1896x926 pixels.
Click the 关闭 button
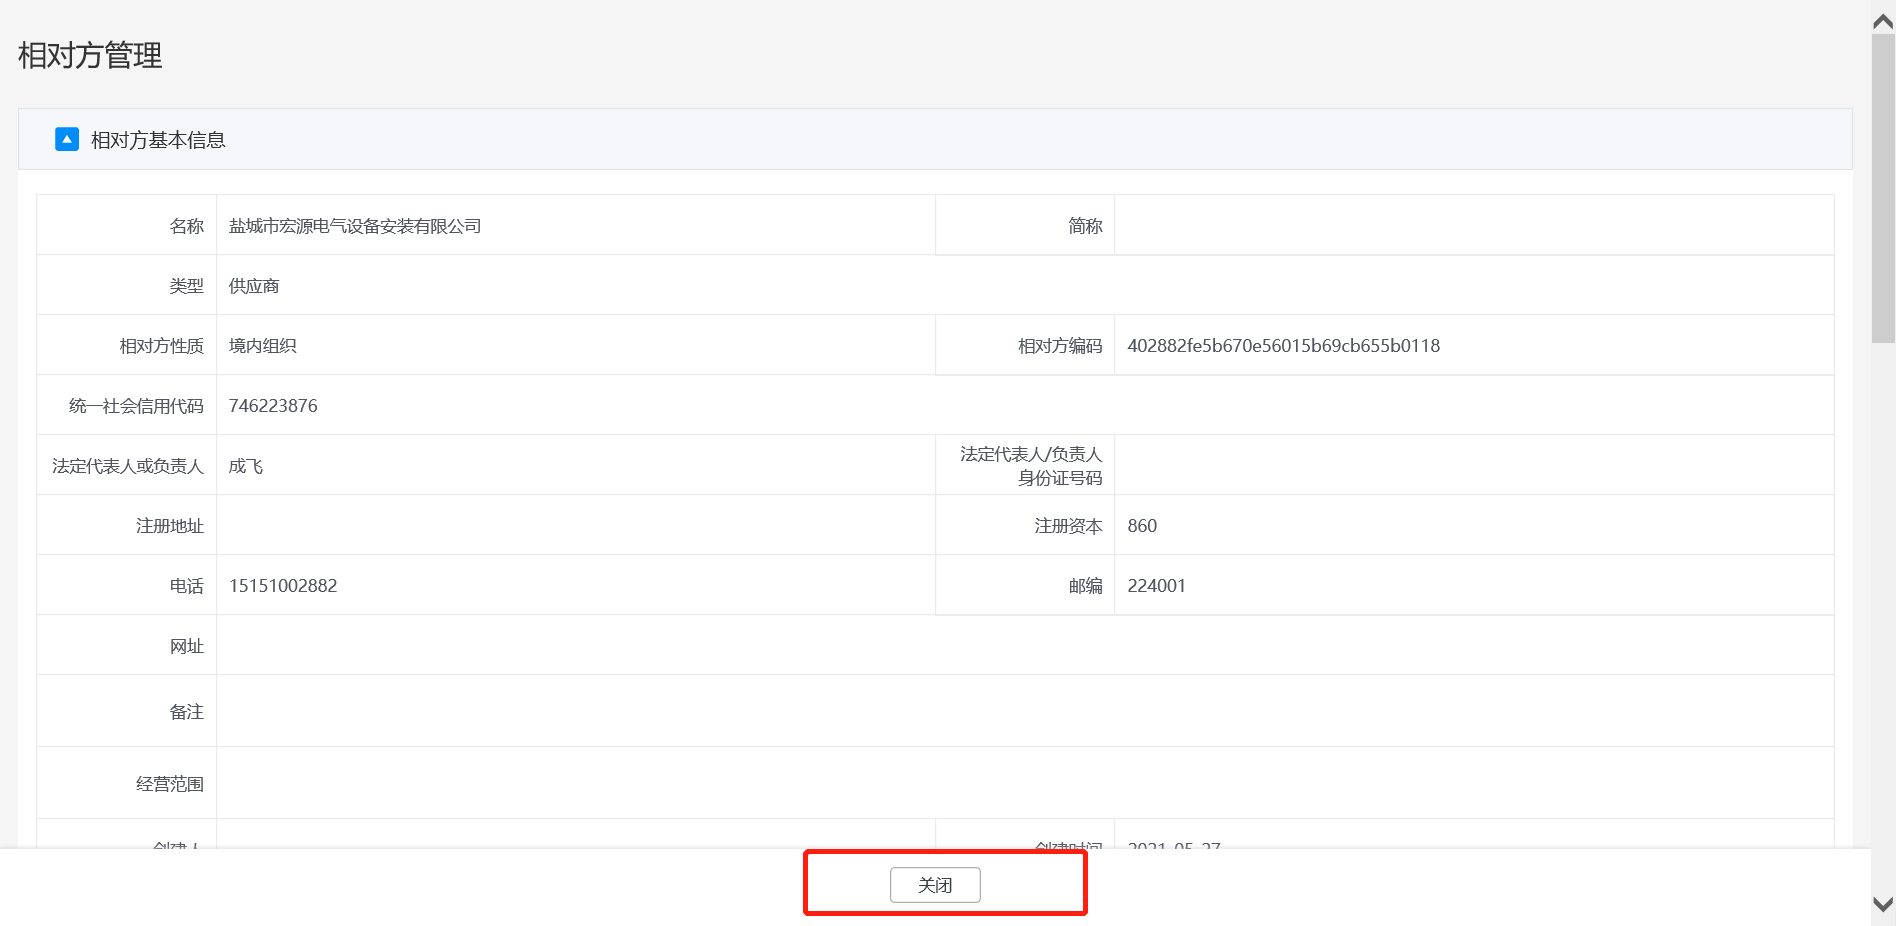tap(935, 885)
